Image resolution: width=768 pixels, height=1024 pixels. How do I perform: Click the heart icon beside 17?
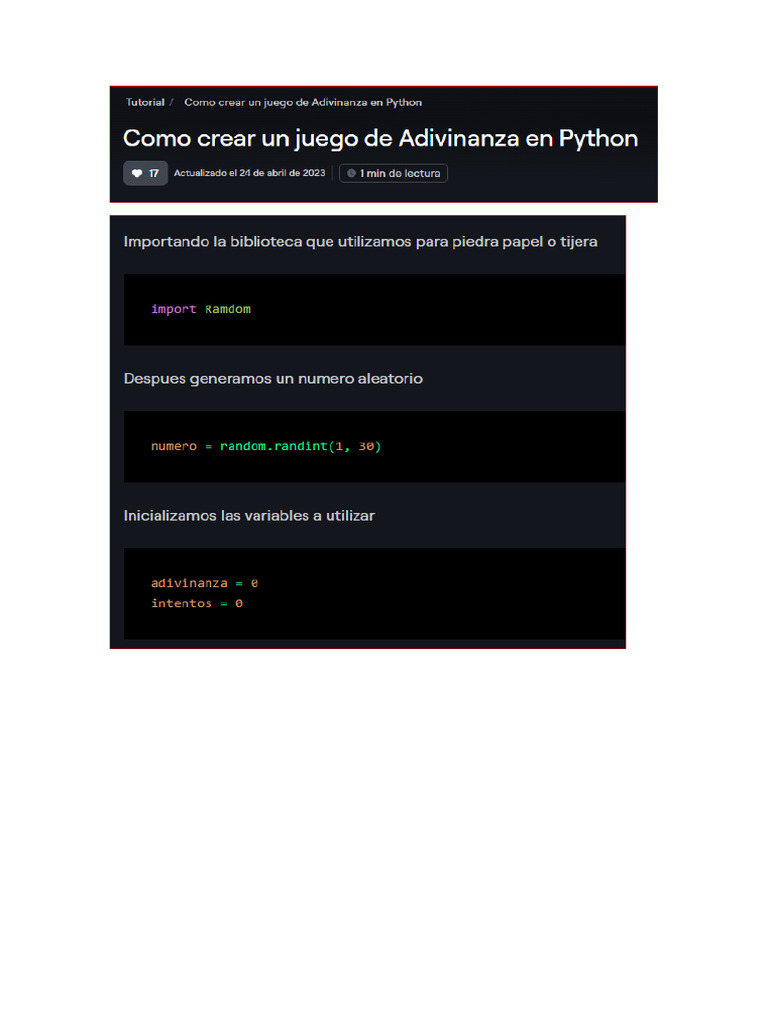[x=137, y=173]
